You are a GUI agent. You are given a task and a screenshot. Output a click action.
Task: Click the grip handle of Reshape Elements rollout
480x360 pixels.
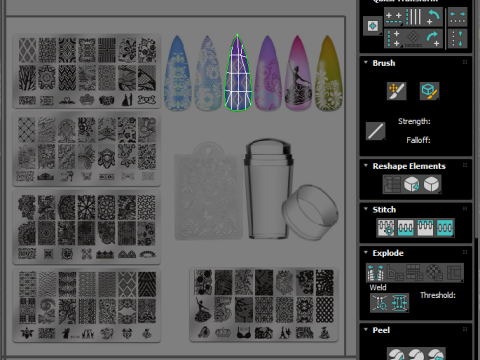[x=465, y=165]
